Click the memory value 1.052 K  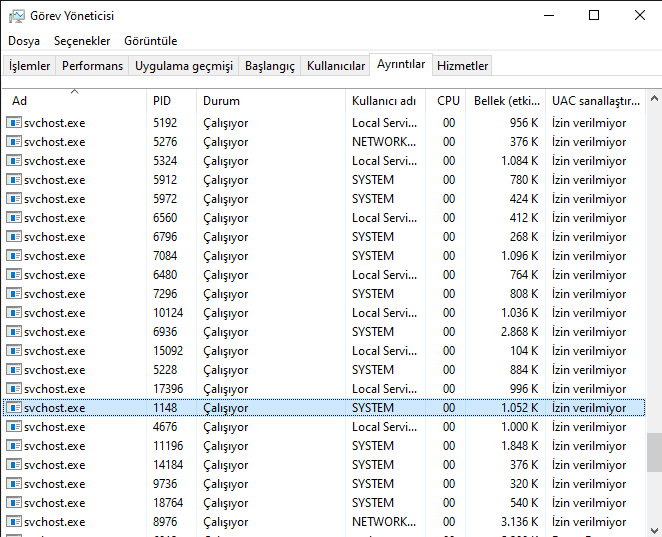point(519,408)
